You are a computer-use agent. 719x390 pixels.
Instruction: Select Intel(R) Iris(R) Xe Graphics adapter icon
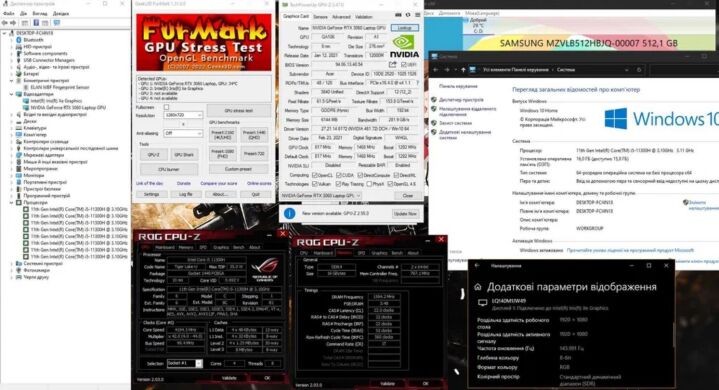point(27,101)
